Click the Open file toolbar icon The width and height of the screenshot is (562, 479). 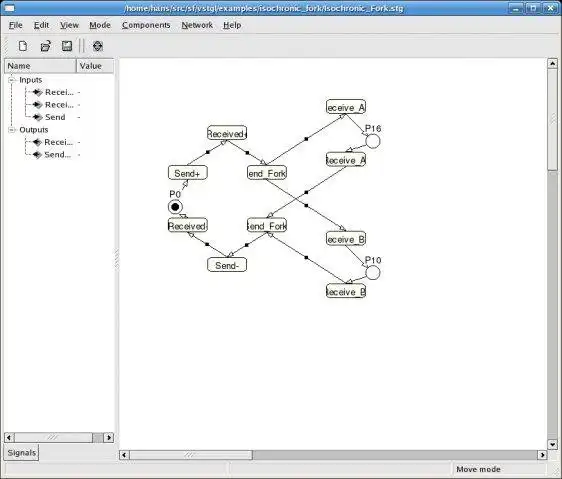coord(46,46)
